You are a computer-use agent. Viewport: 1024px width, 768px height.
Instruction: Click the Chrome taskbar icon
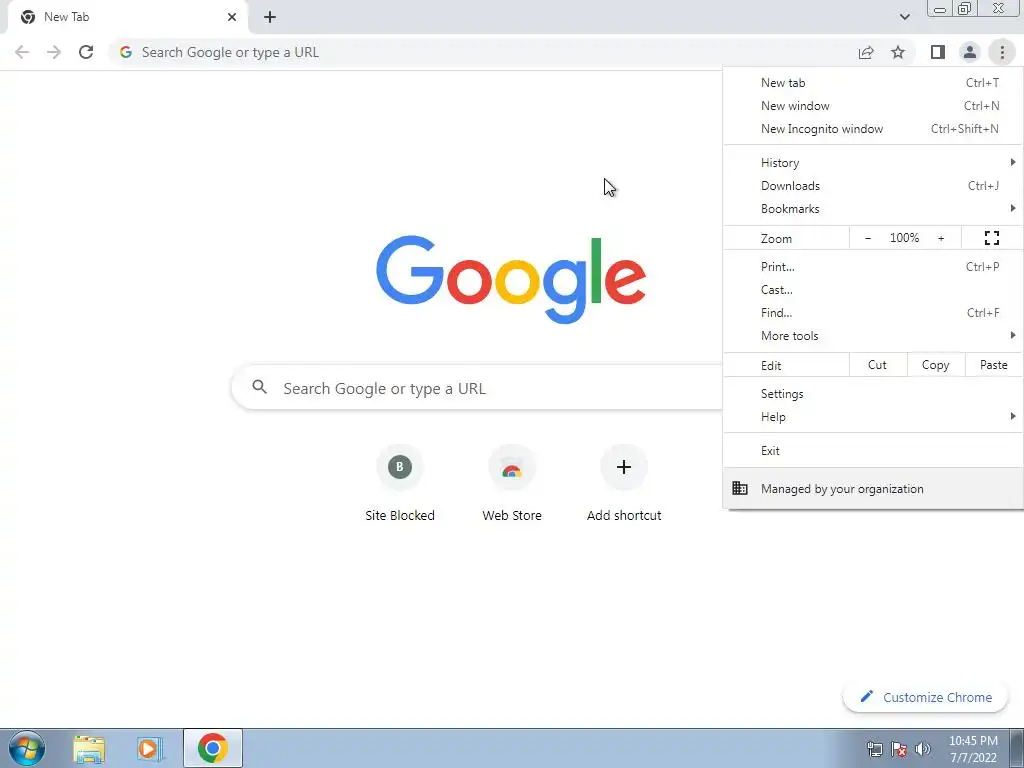(x=213, y=748)
